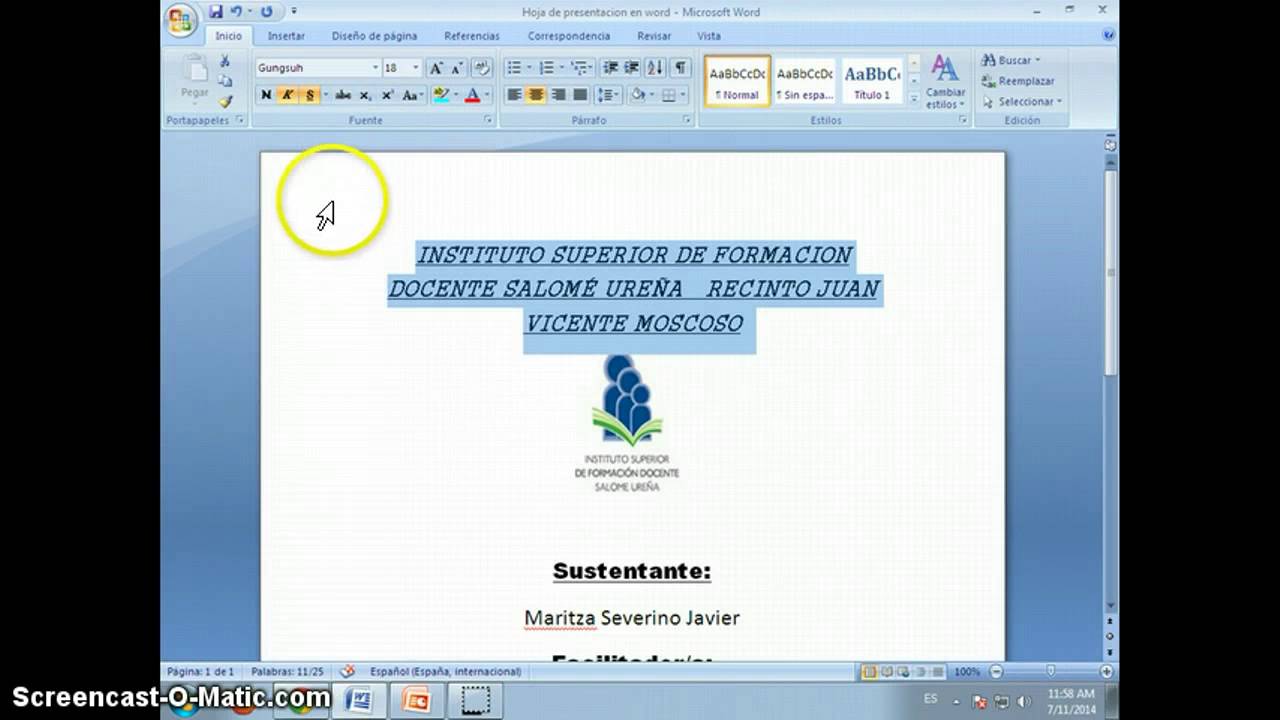
Task: Switch to Revisar tab
Action: coord(654,36)
